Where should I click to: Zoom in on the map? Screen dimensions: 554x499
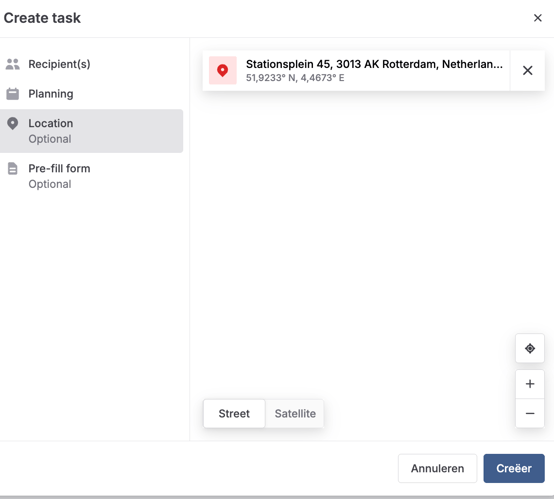[x=530, y=384]
